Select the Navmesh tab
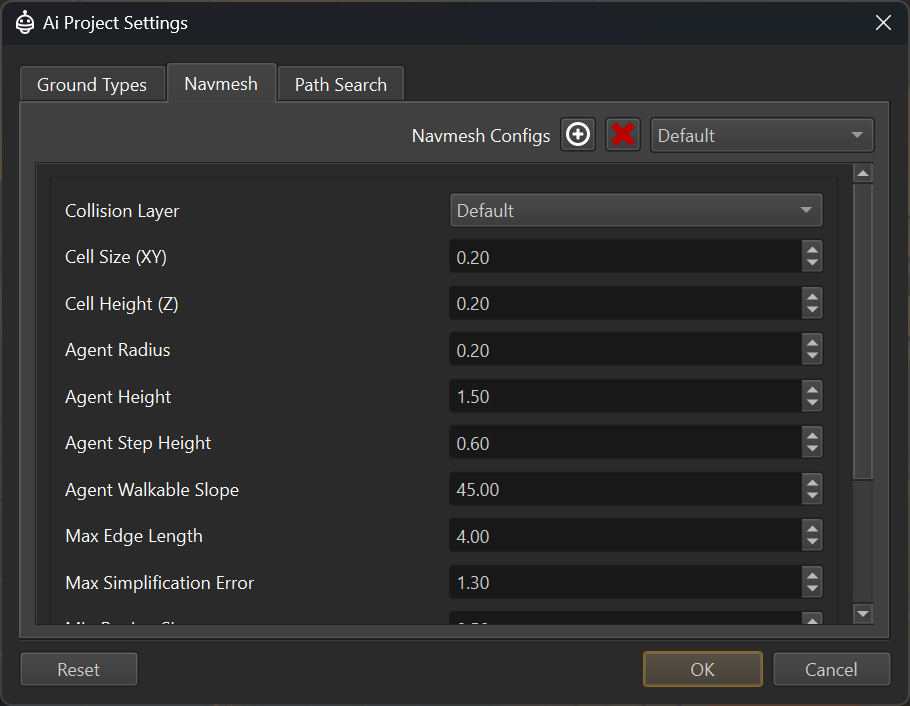The image size is (910, 706). (221, 84)
